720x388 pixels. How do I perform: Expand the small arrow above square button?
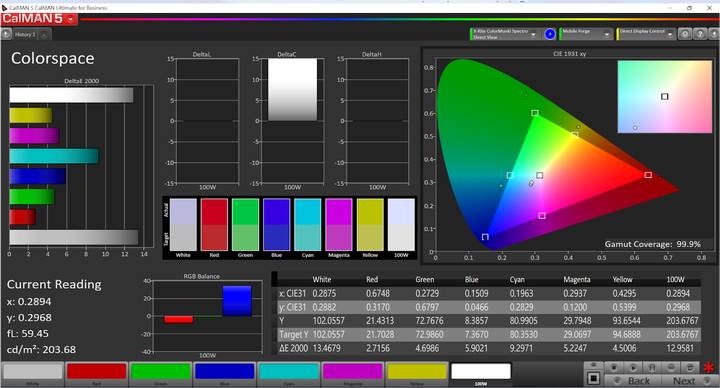click(593, 366)
